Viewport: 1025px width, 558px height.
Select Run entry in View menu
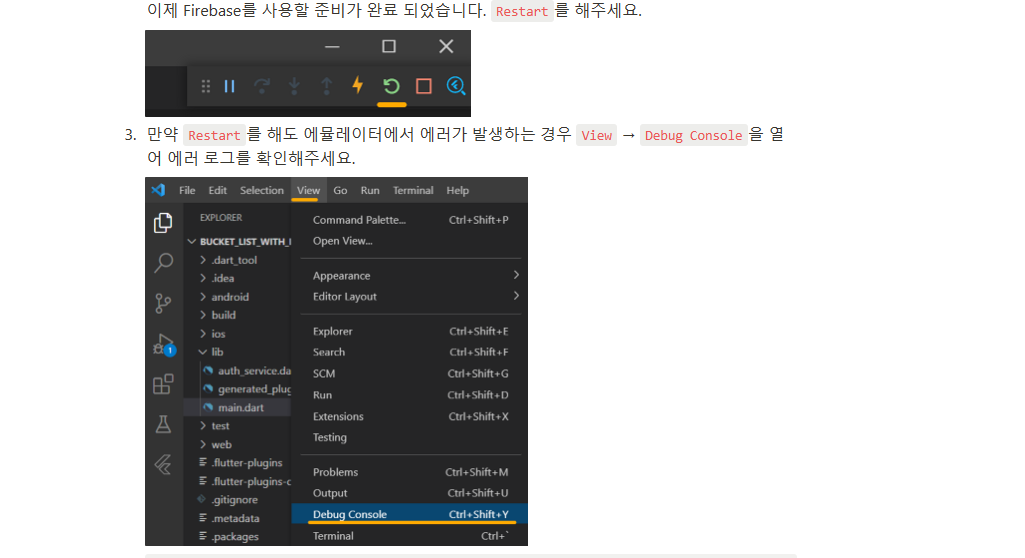(x=410, y=395)
